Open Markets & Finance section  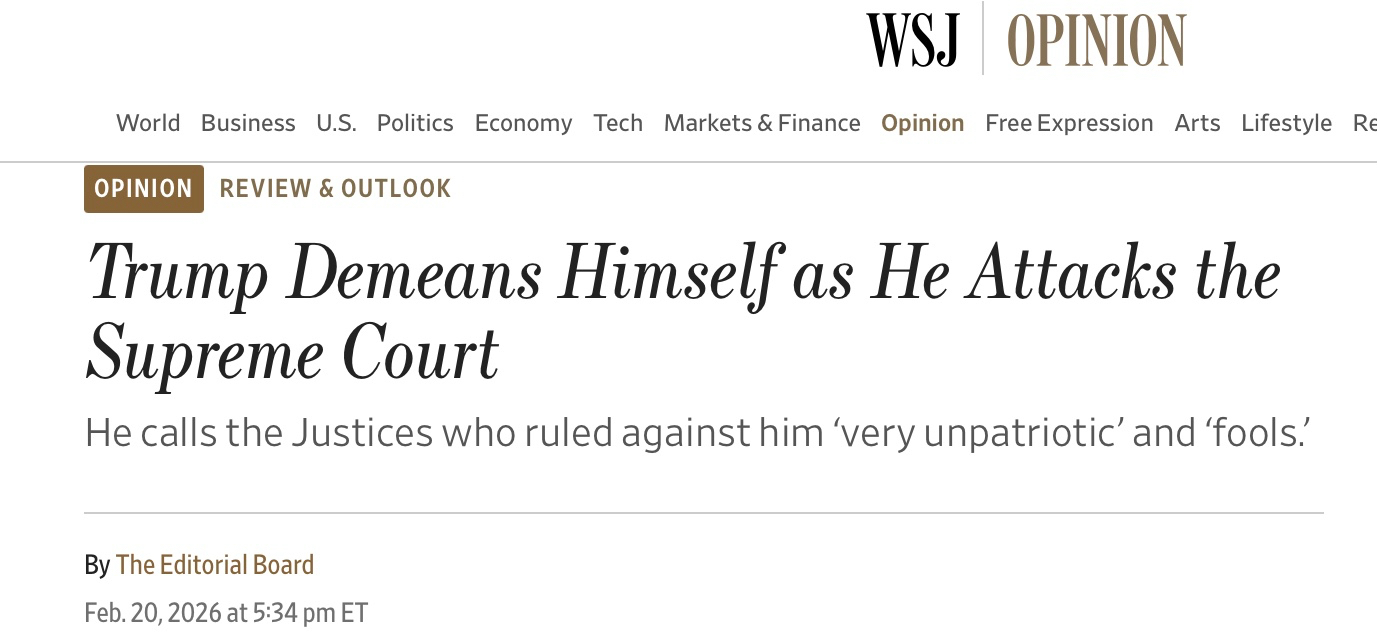point(762,123)
